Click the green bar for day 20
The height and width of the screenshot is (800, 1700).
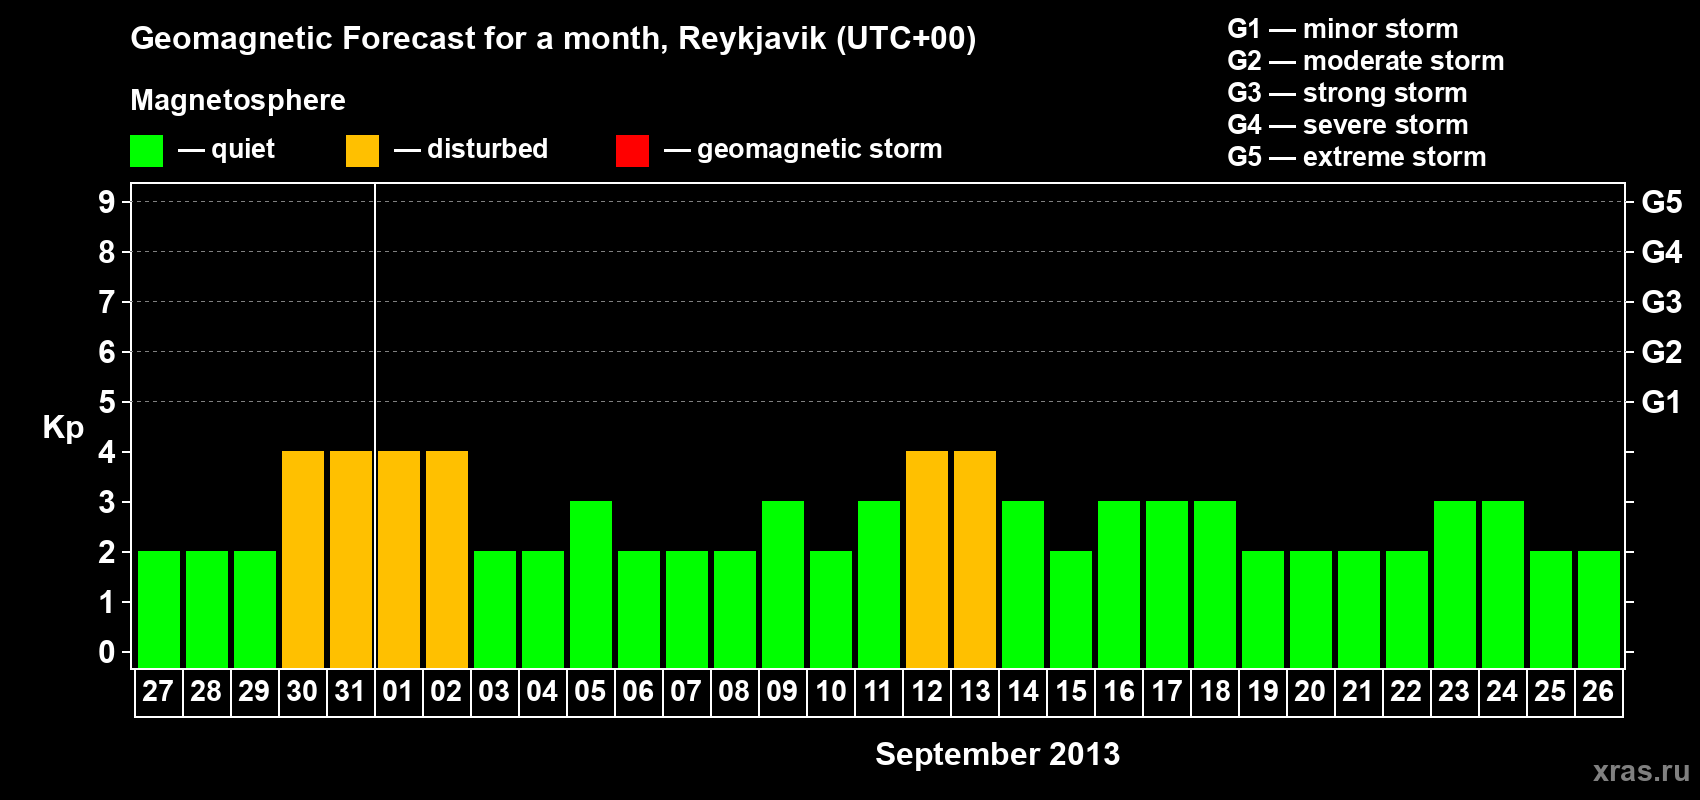pyautogui.click(x=1311, y=610)
